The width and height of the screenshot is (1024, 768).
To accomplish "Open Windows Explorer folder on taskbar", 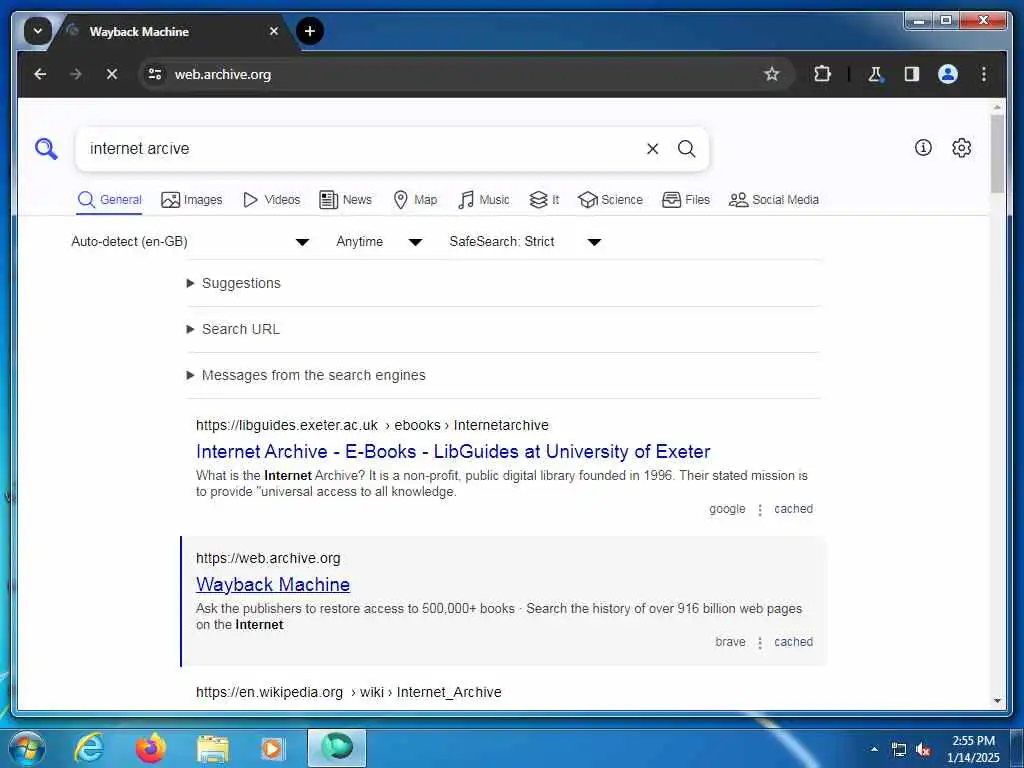I will pos(213,749).
